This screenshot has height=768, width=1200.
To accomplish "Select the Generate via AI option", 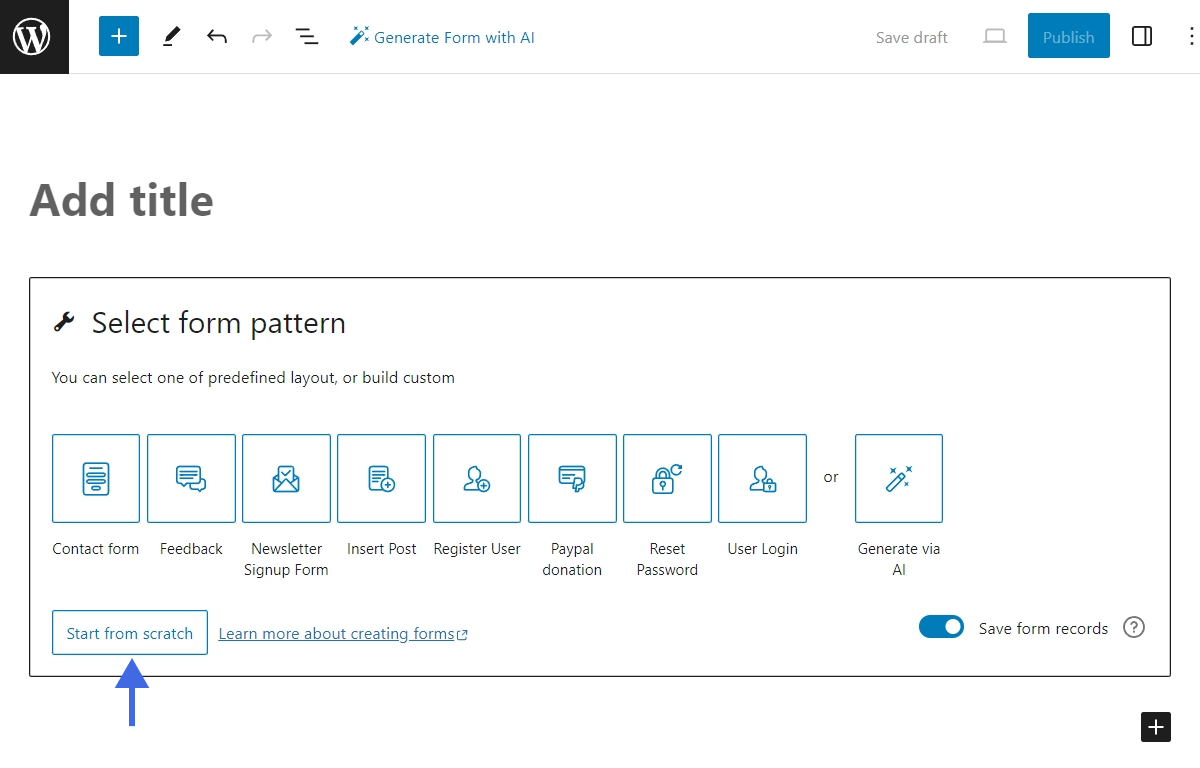I will pyautogui.click(x=898, y=478).
